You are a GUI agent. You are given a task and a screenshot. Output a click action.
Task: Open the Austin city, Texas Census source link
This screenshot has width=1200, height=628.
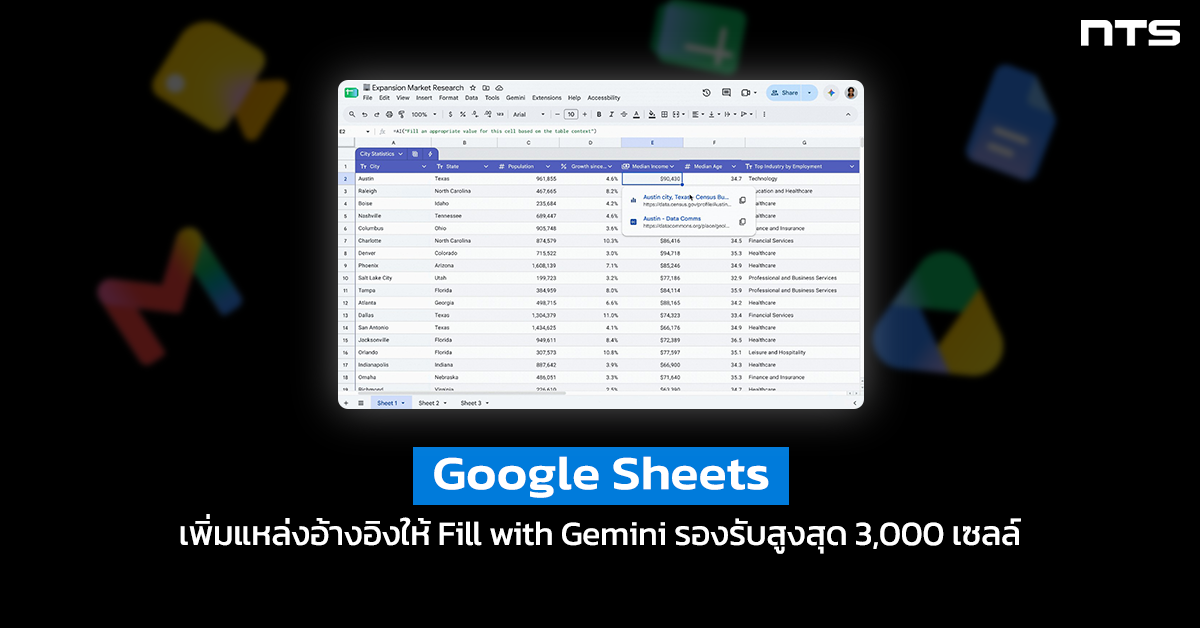[x=685, y=197]
